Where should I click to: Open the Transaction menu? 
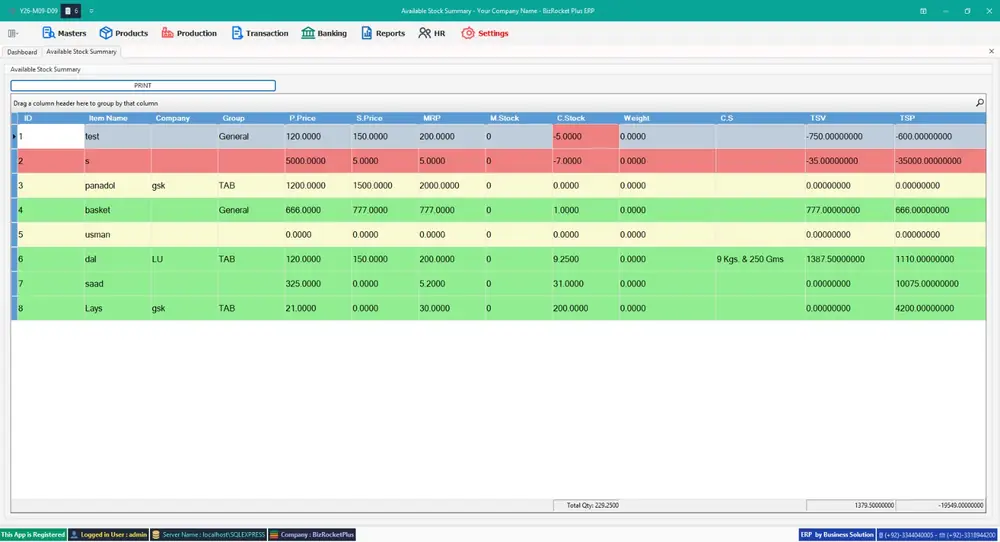[x=260, y=33]
